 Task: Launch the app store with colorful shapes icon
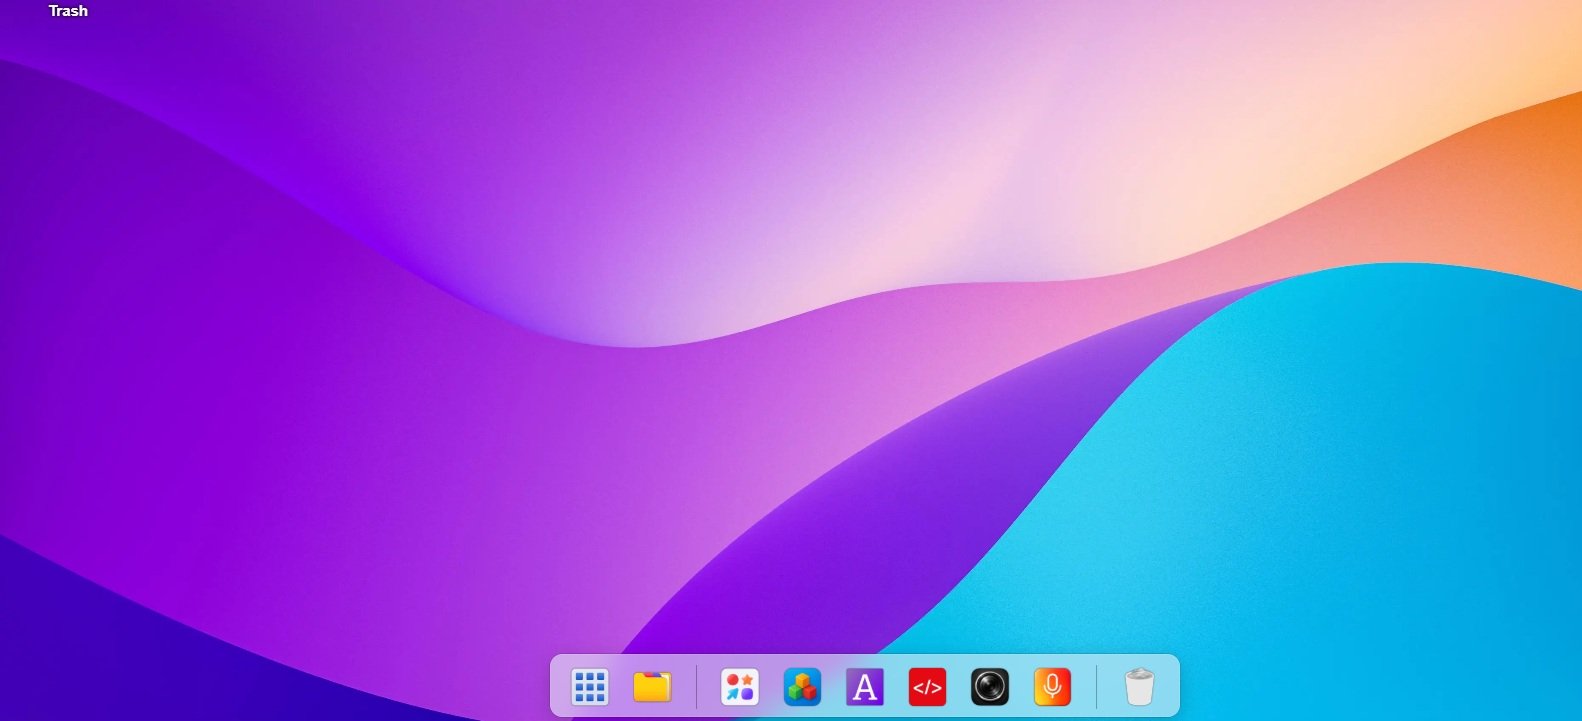point(740,687)
